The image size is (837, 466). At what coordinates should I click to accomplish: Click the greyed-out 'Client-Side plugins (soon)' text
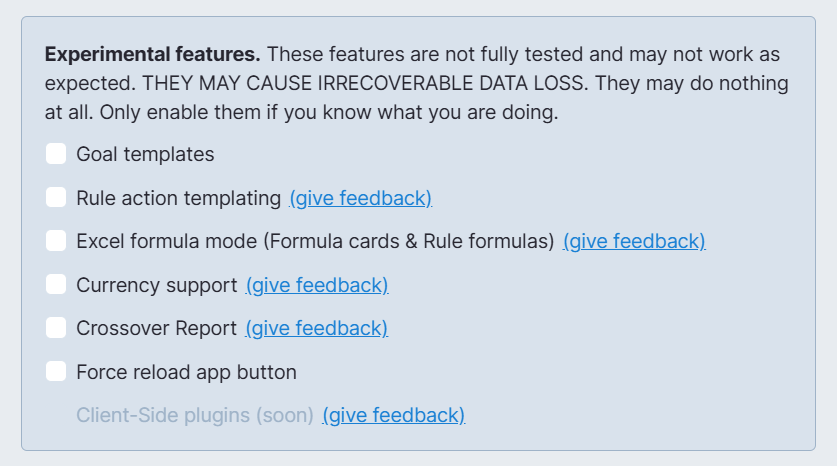(x=195, y=415)
